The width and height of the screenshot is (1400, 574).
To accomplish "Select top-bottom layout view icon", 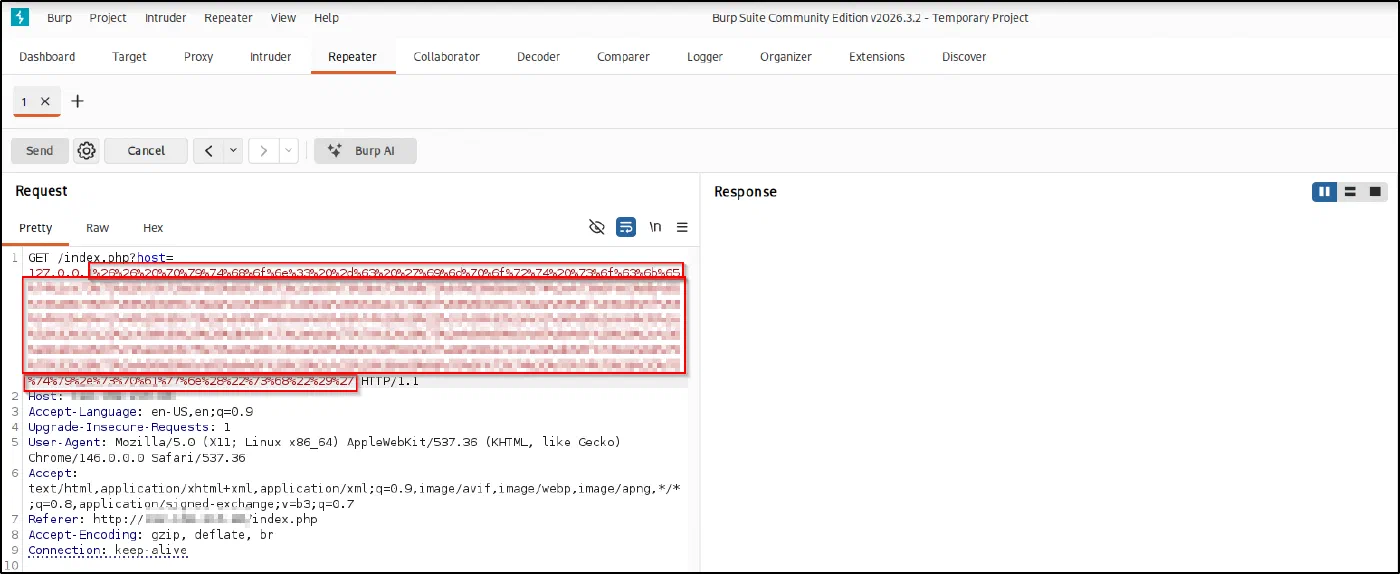I will [x=1350, y=191].
